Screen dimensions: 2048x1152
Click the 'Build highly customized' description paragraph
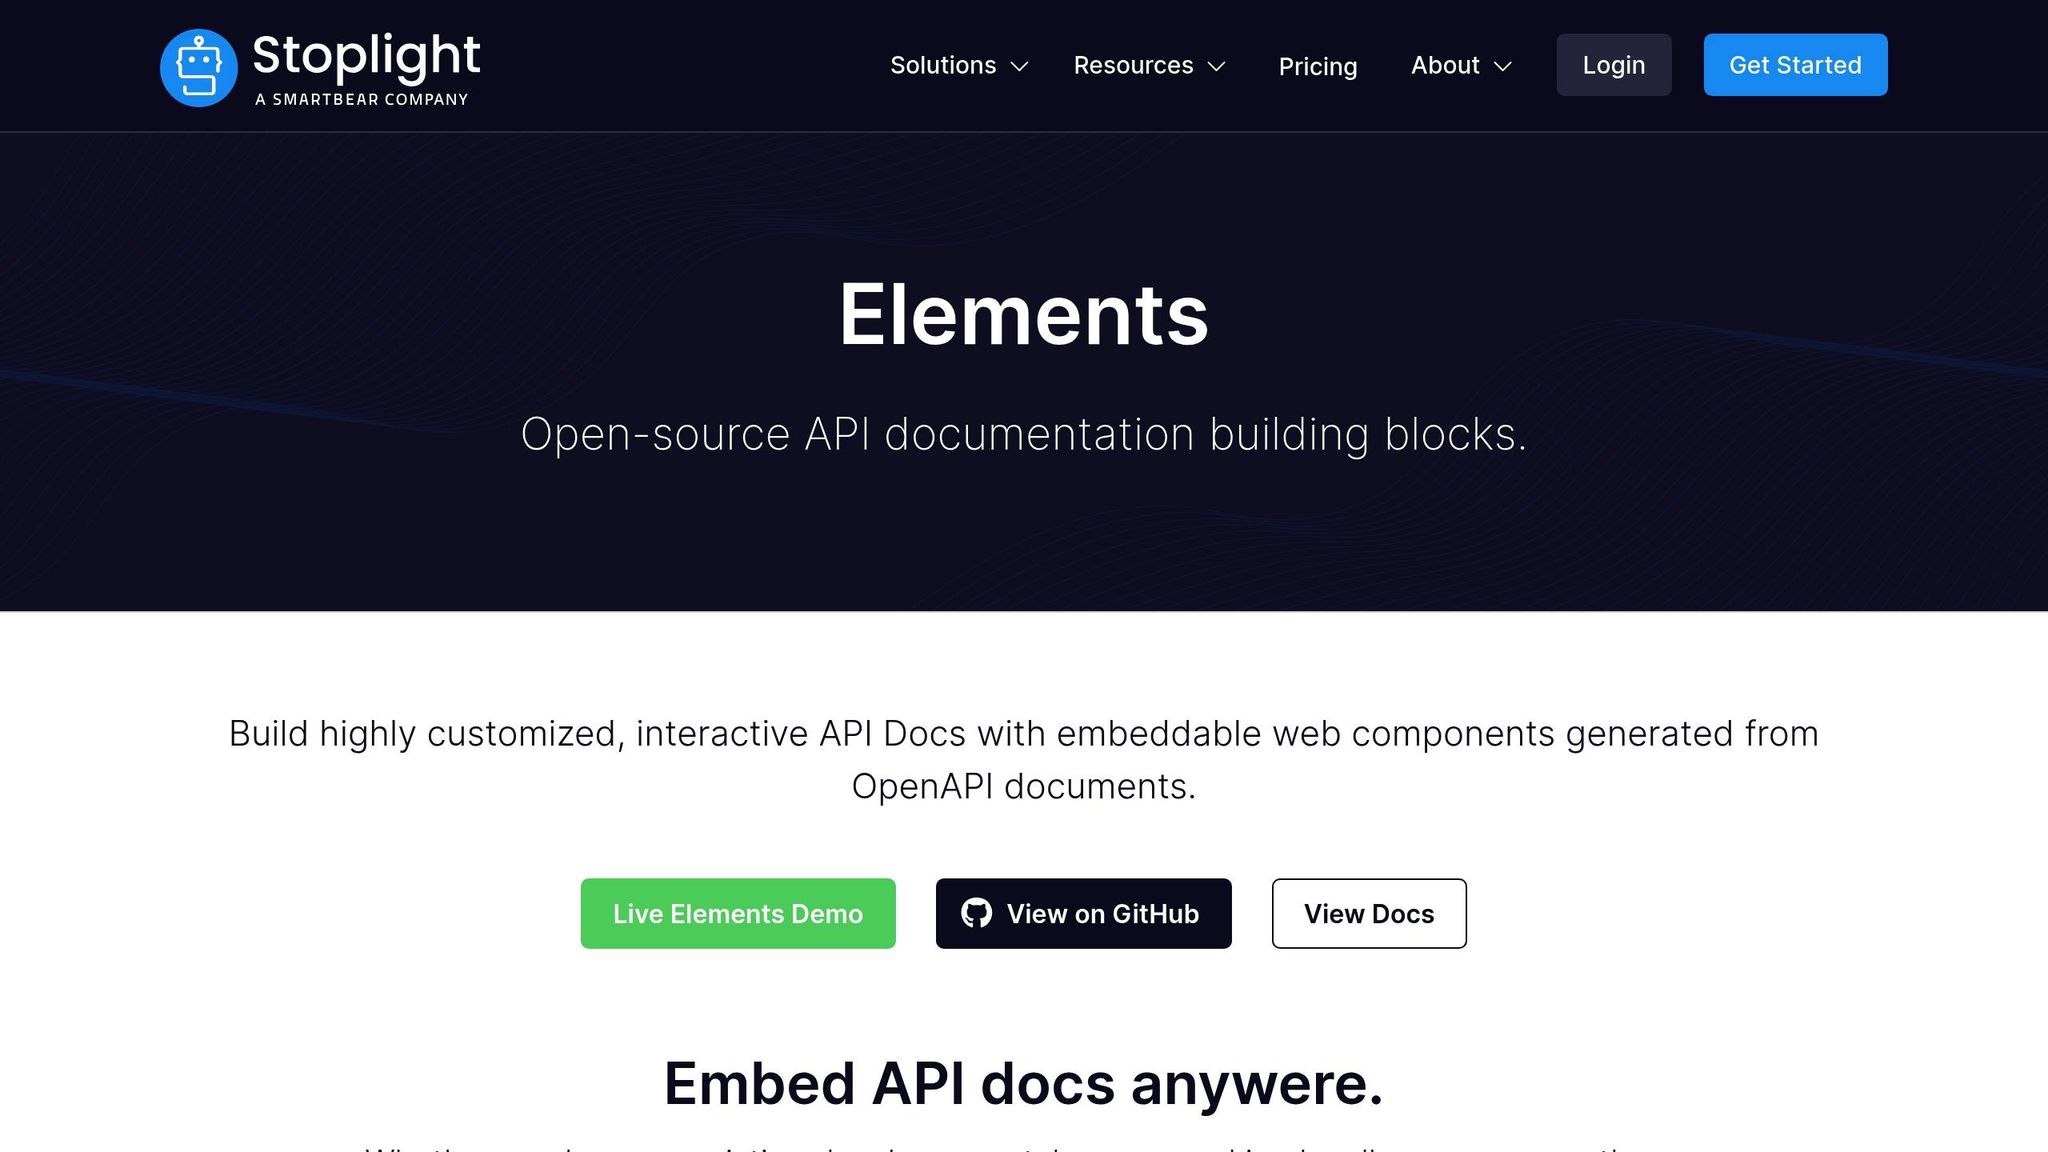(1023, 760)
